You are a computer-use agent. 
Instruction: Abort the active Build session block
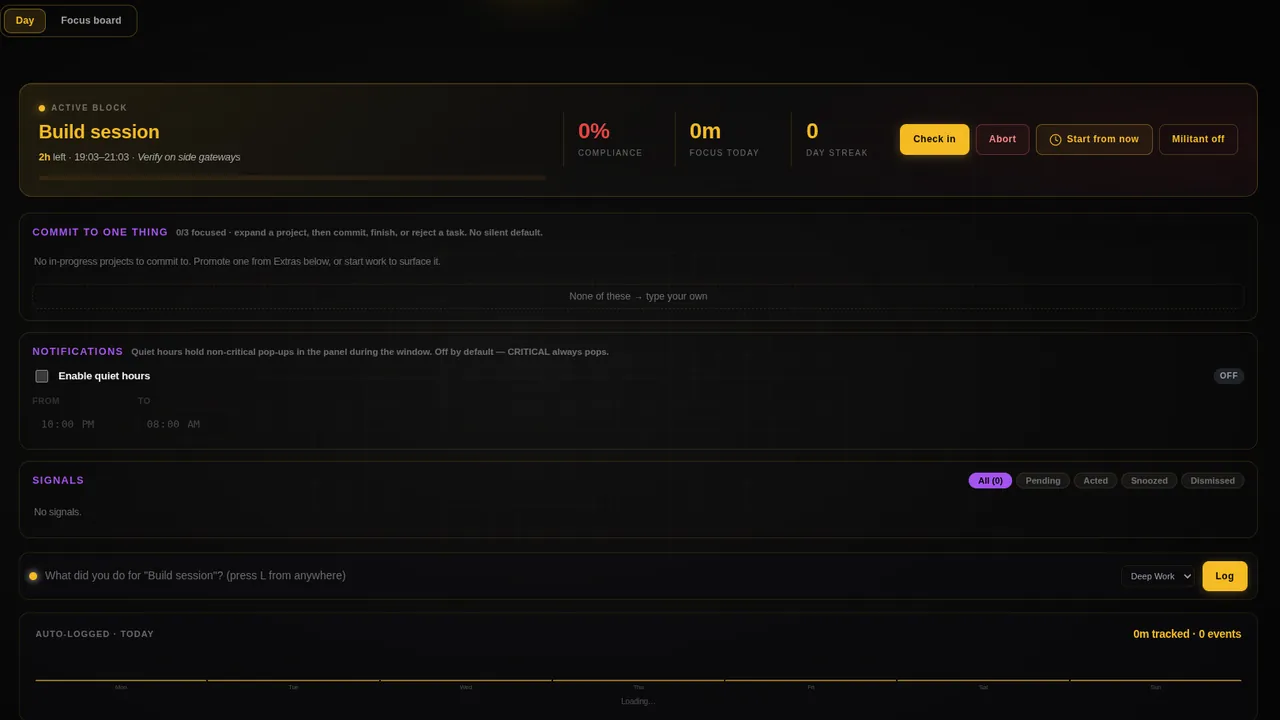pos(1002,139)
